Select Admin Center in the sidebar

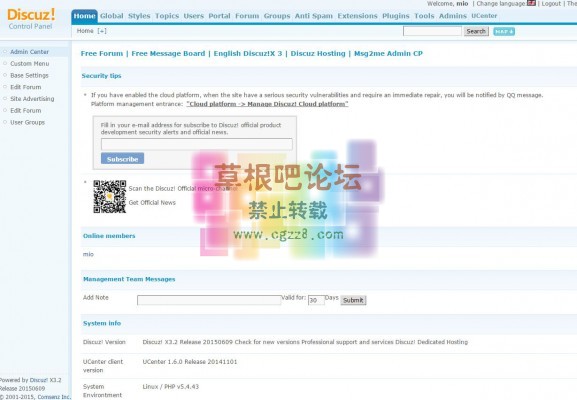(x=29, y=52)
